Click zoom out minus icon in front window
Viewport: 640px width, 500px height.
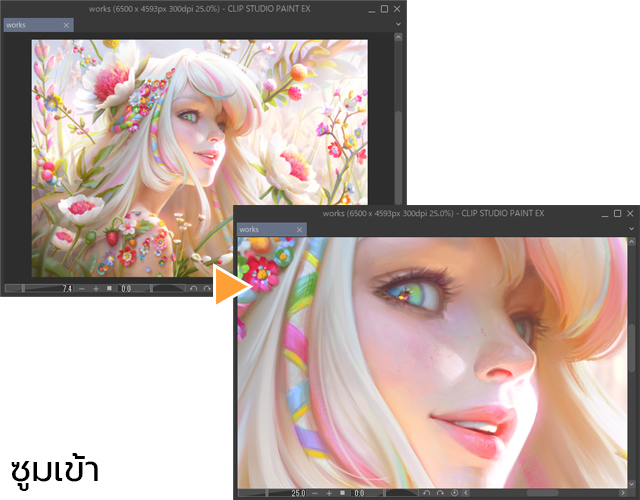314,493
